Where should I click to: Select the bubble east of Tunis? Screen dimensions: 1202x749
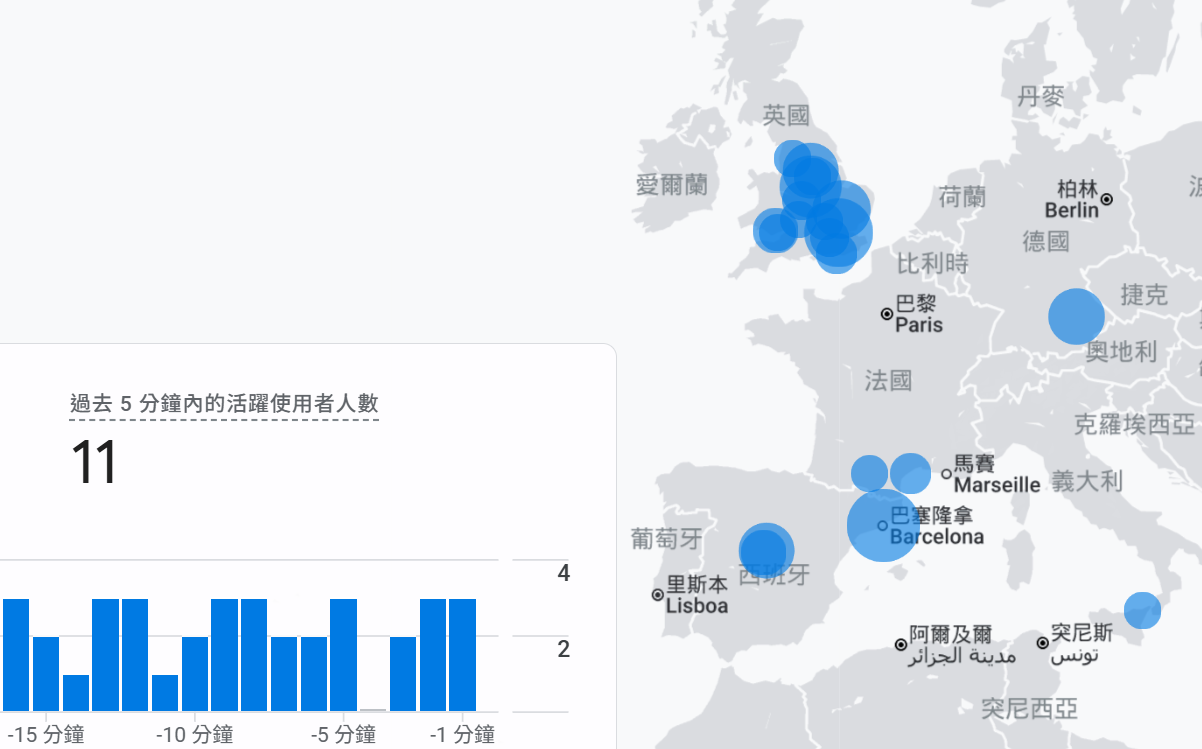(1142, 610)
